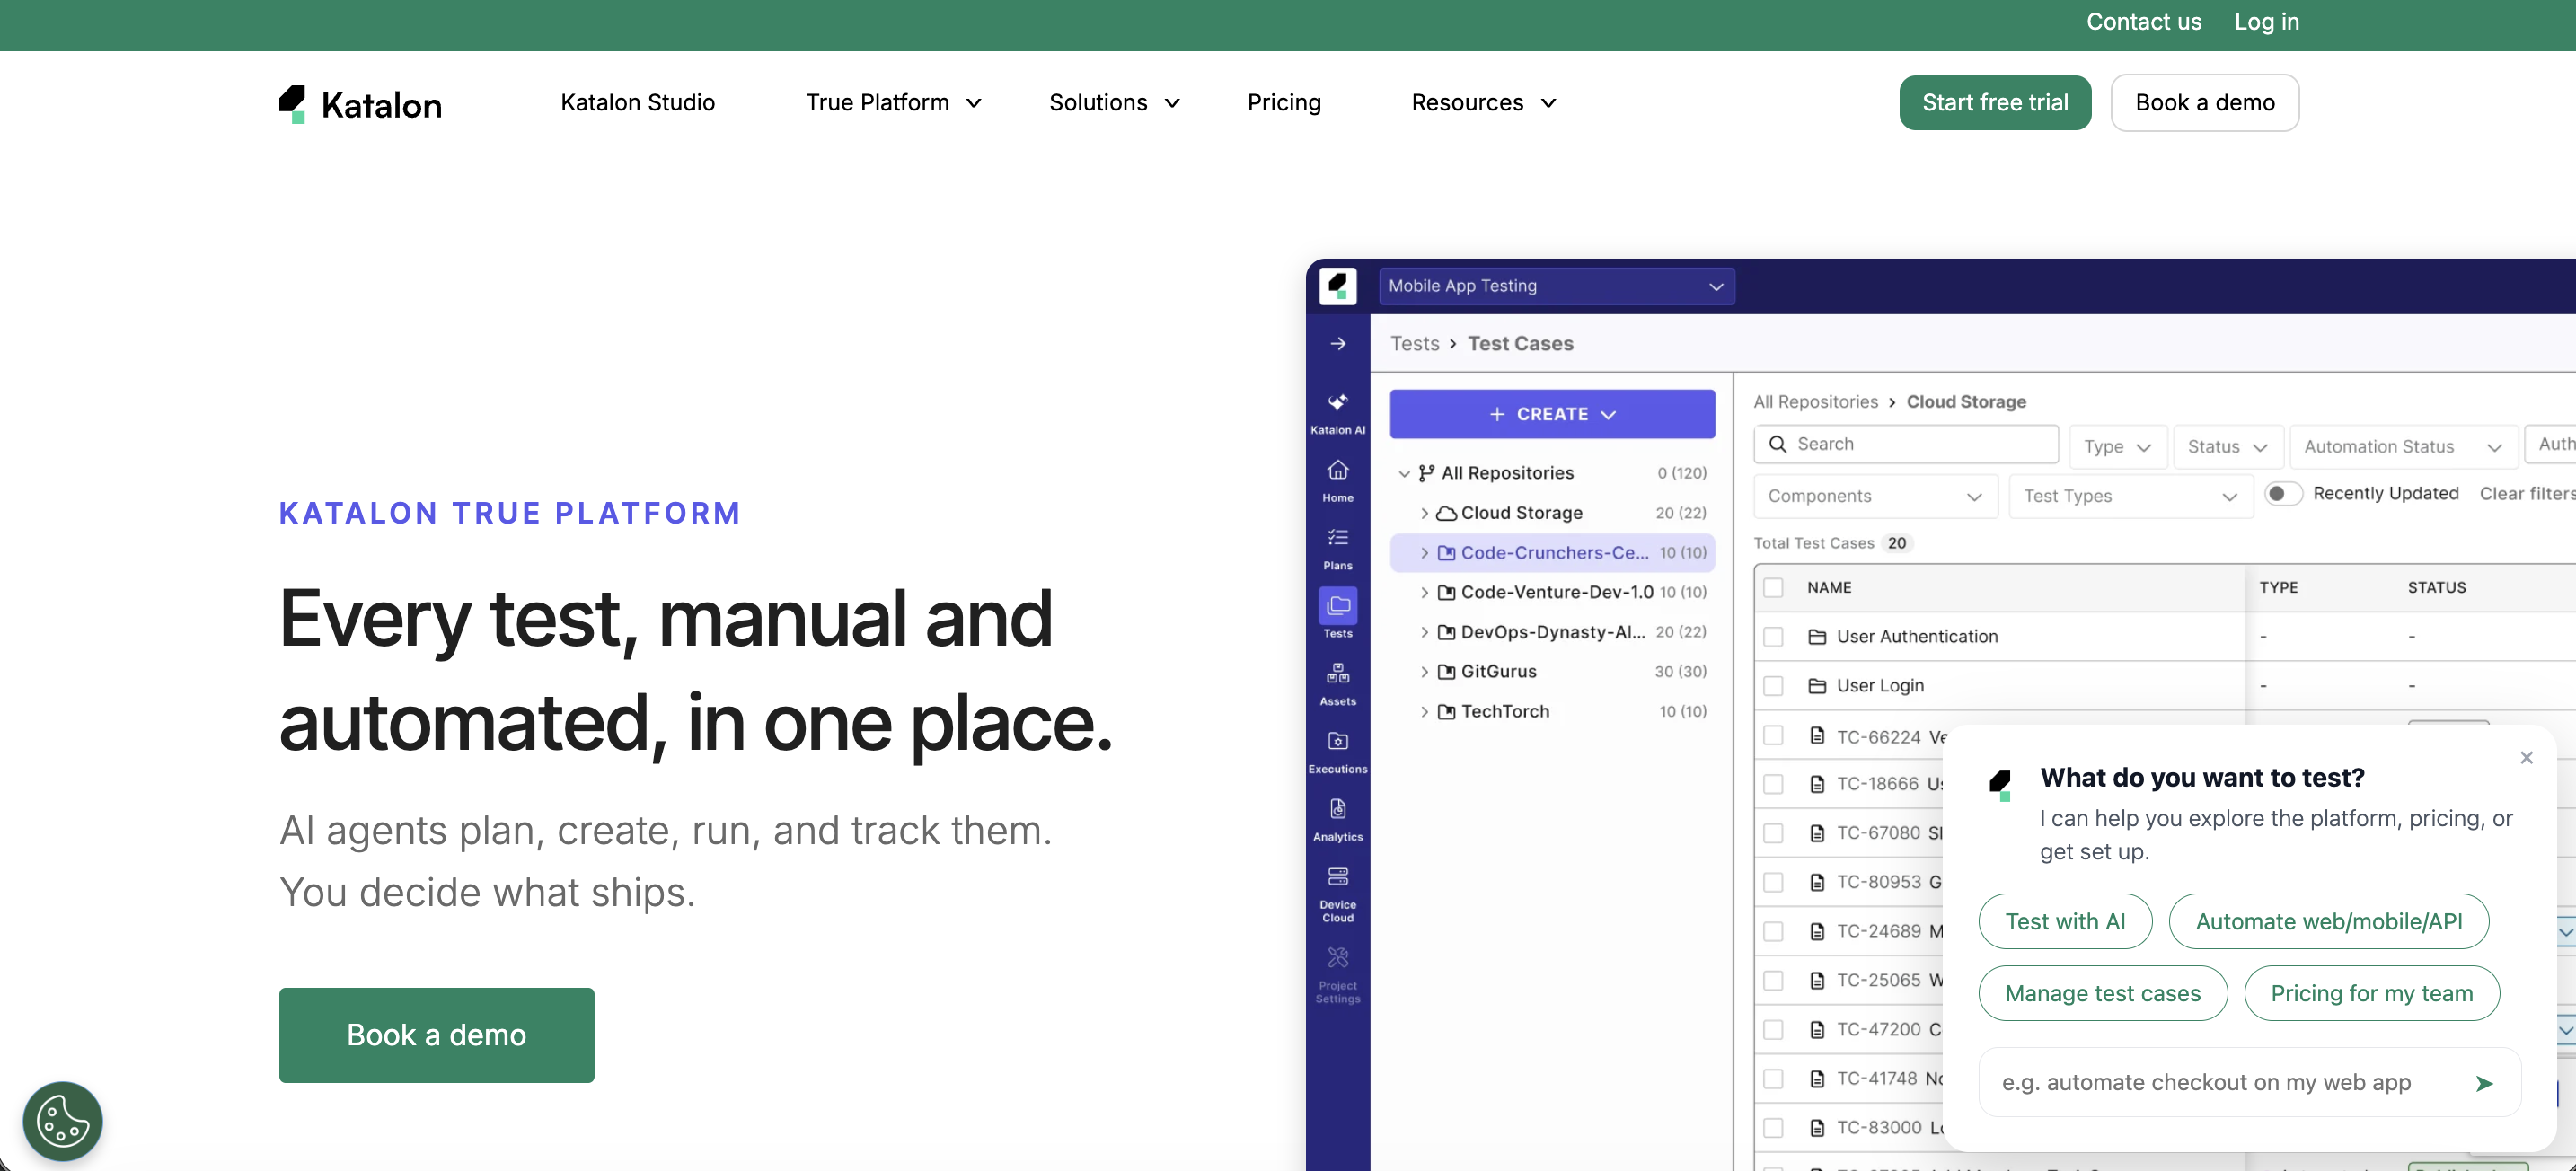Click the Katalon app logo above sidebar
The height and width of the screenshot is (1171, 2576).
(x=1337, y=286)
